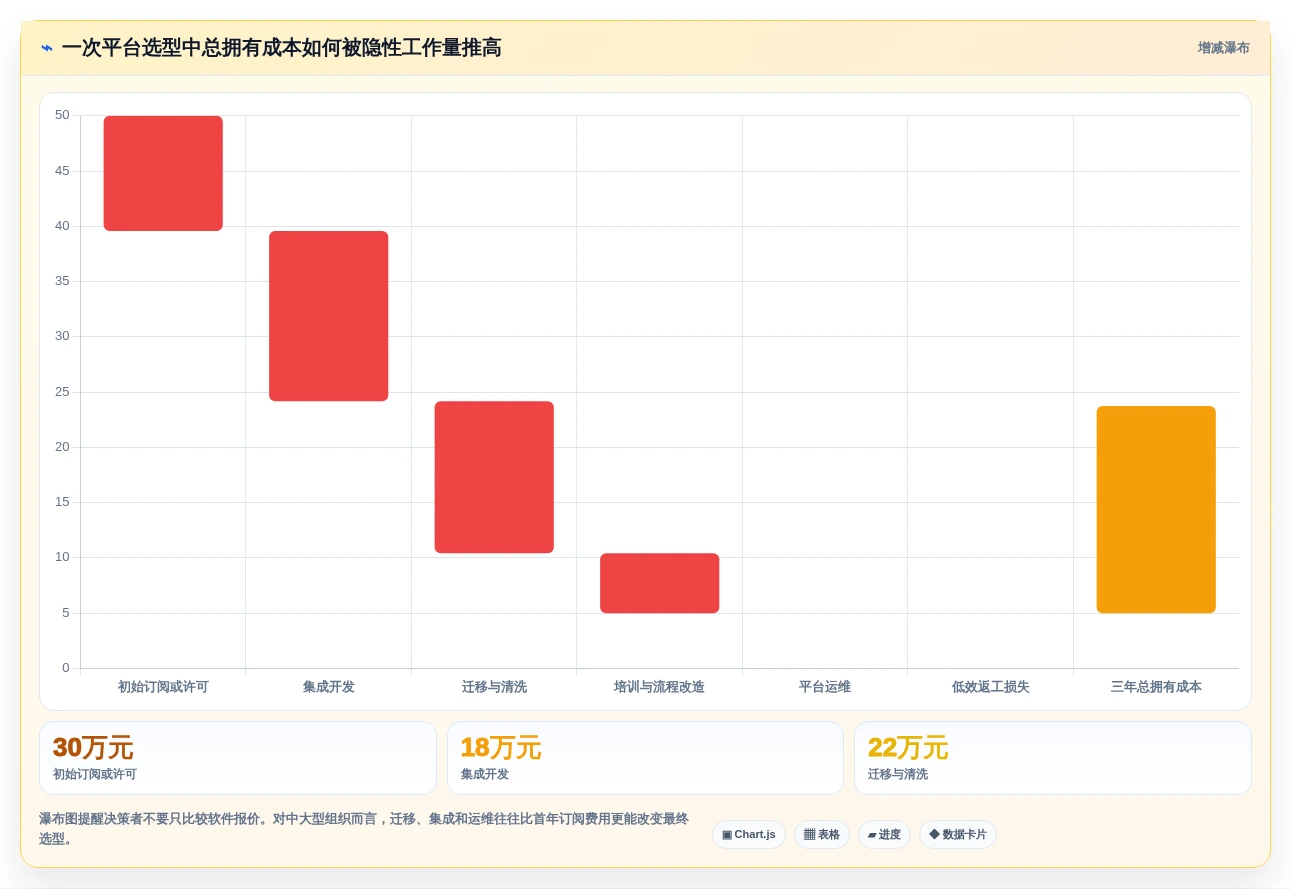Click x-axis label 培训与流程改造
Screen dimensions: 1291x889
pos(659,687)
